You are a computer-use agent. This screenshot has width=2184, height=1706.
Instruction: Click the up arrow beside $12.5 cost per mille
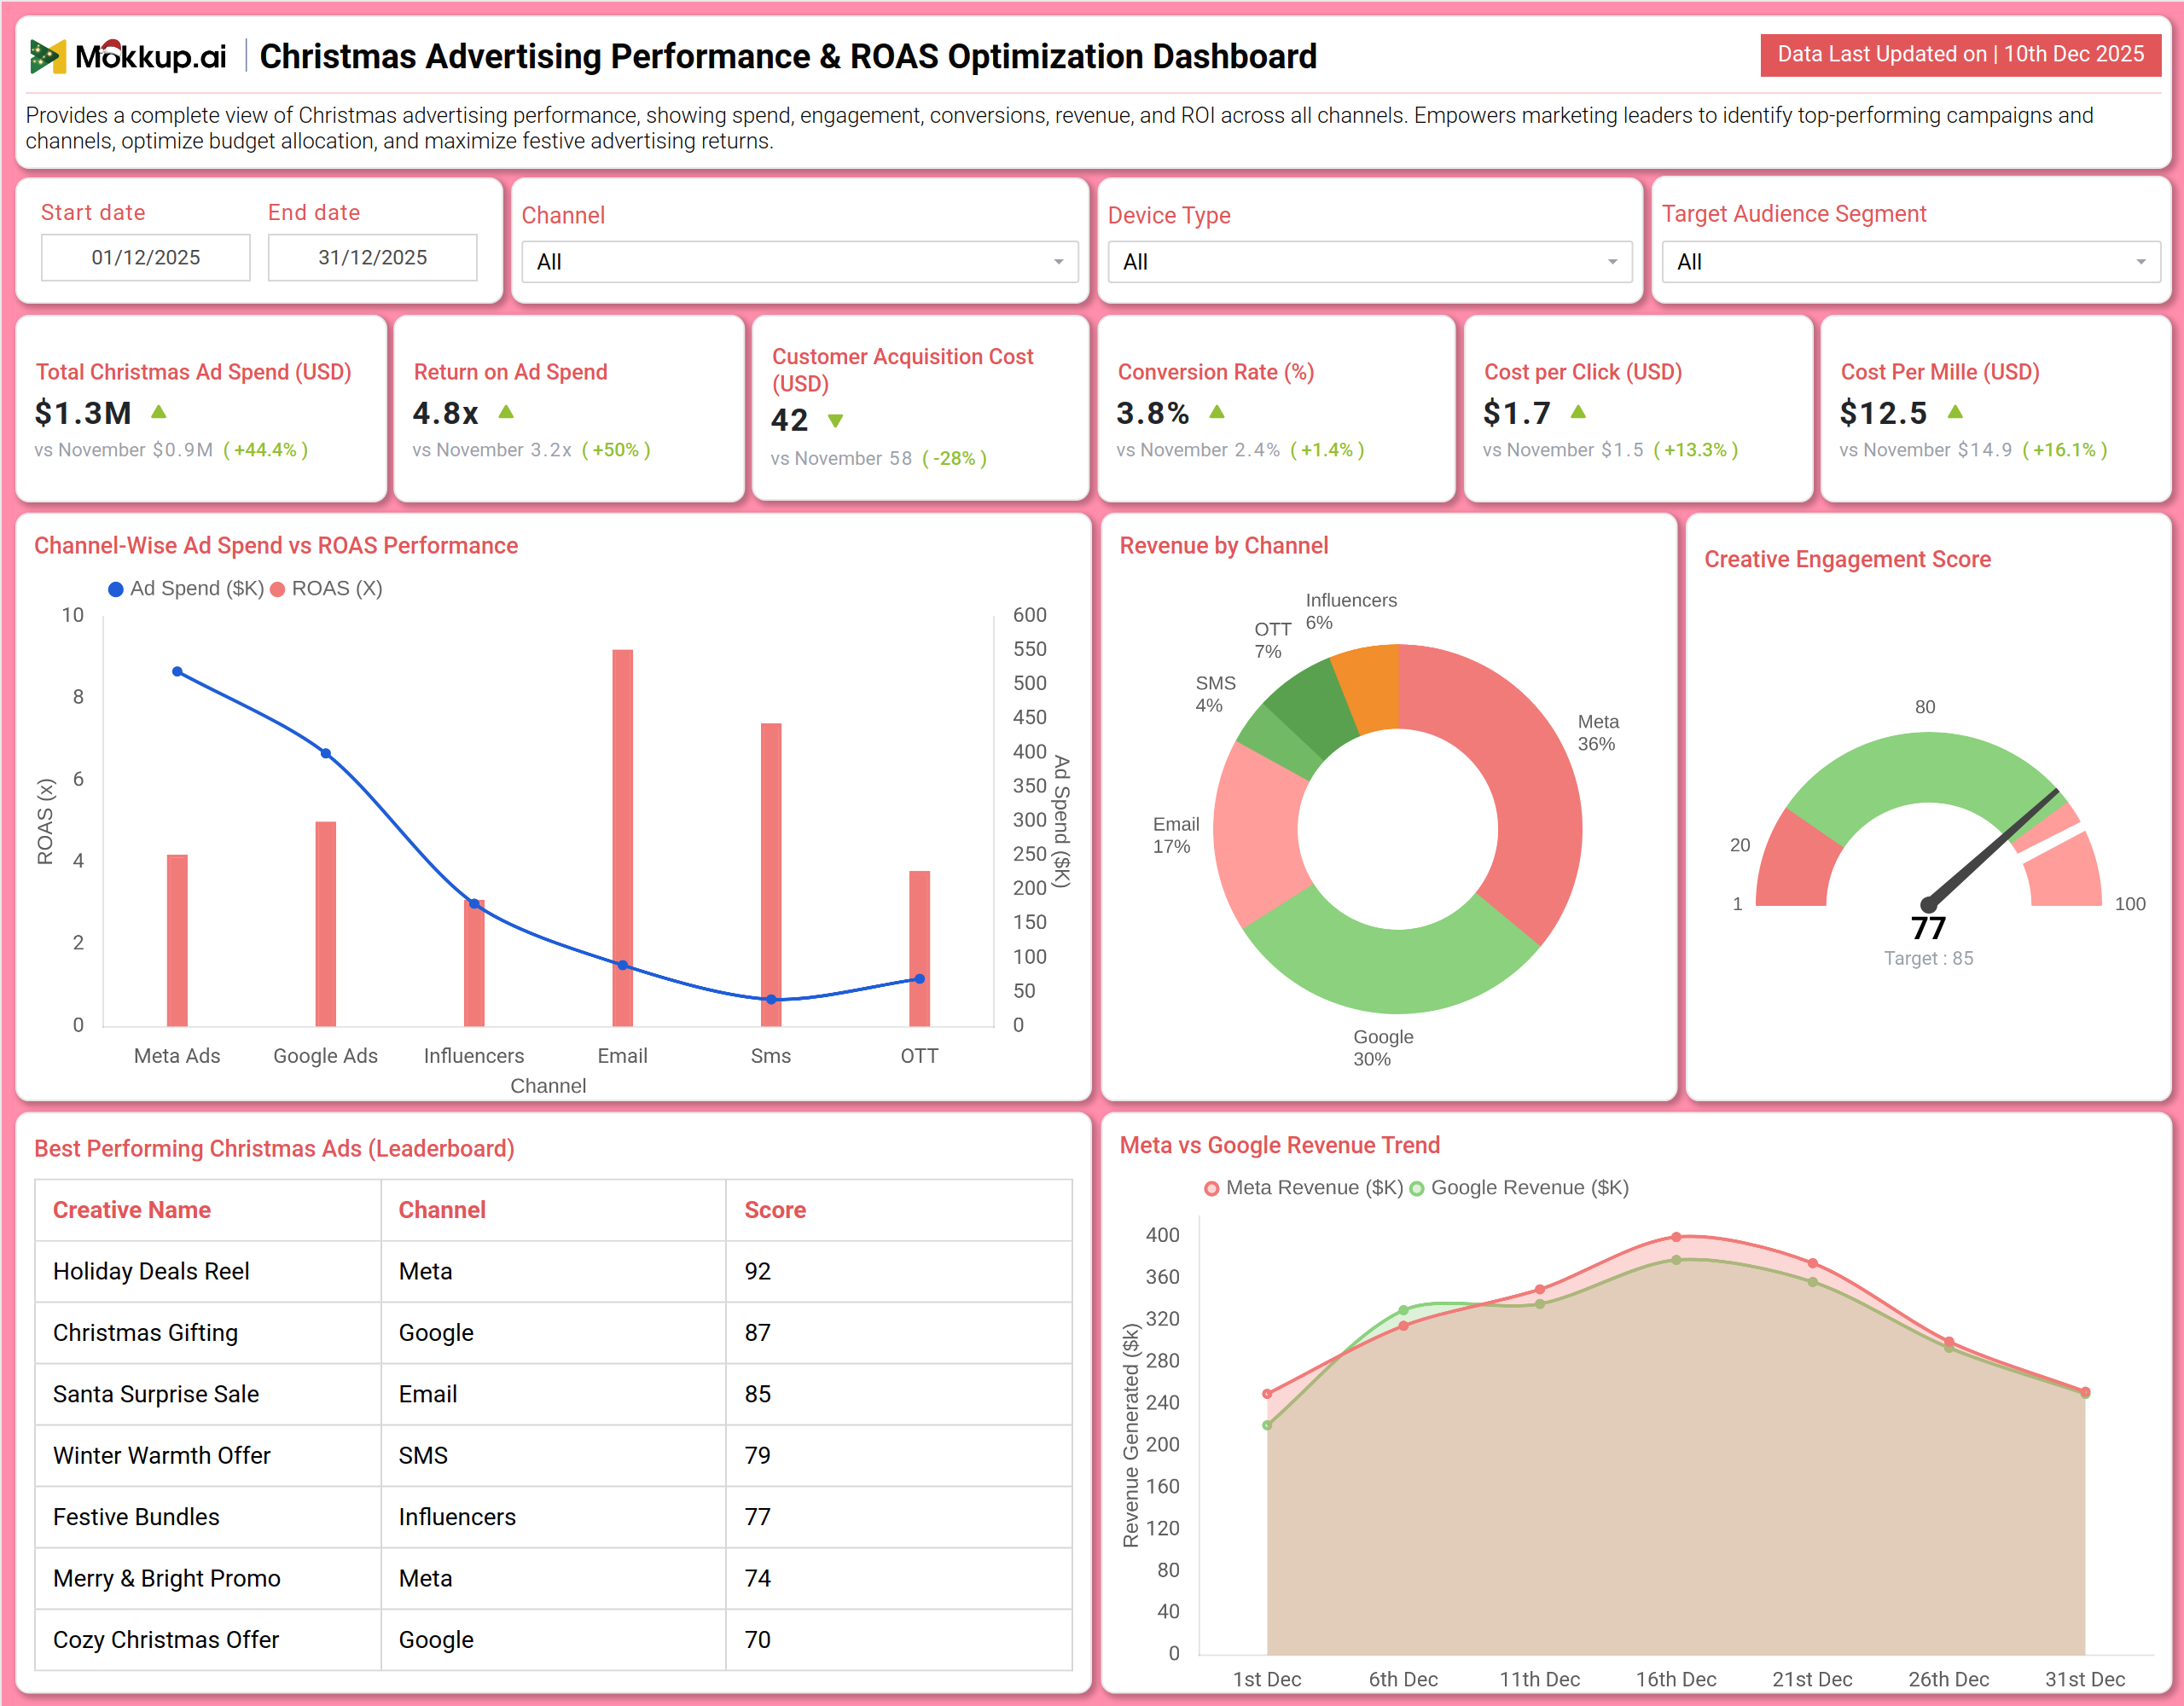tap(1956, 412)
